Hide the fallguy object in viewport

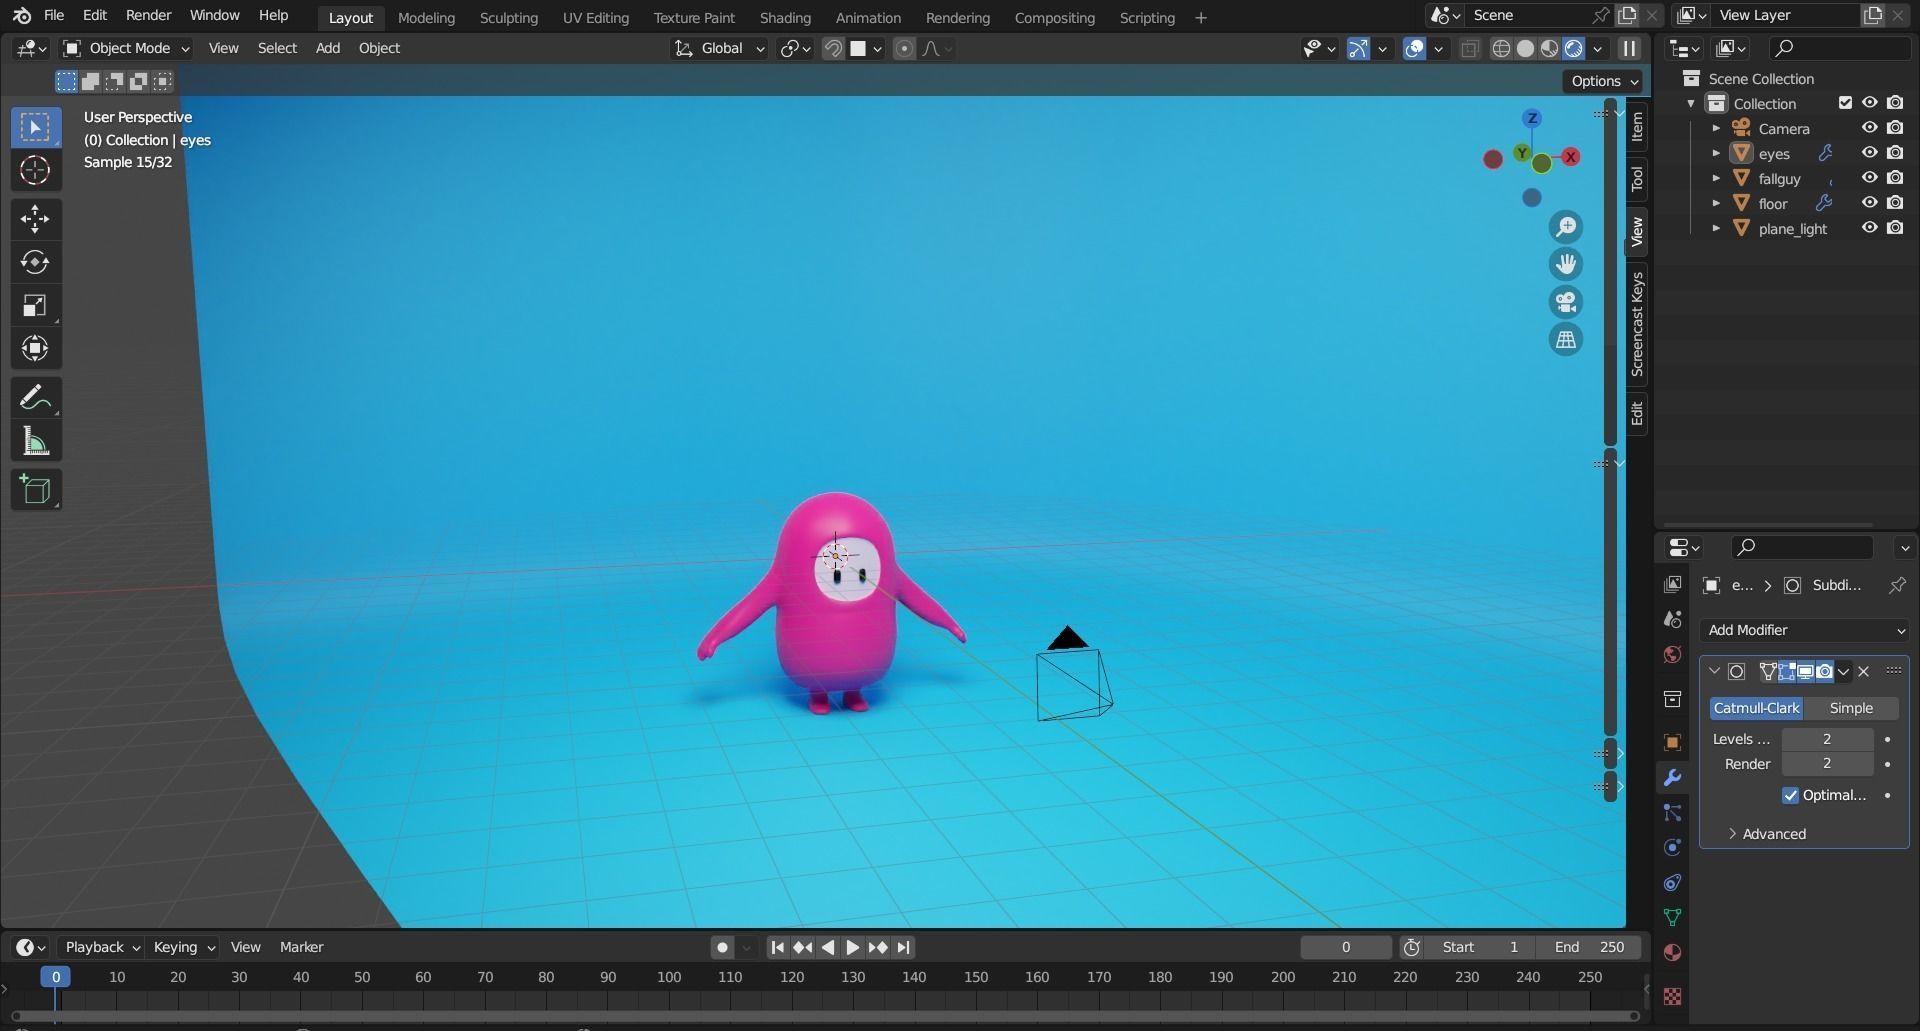(1869, 178)
